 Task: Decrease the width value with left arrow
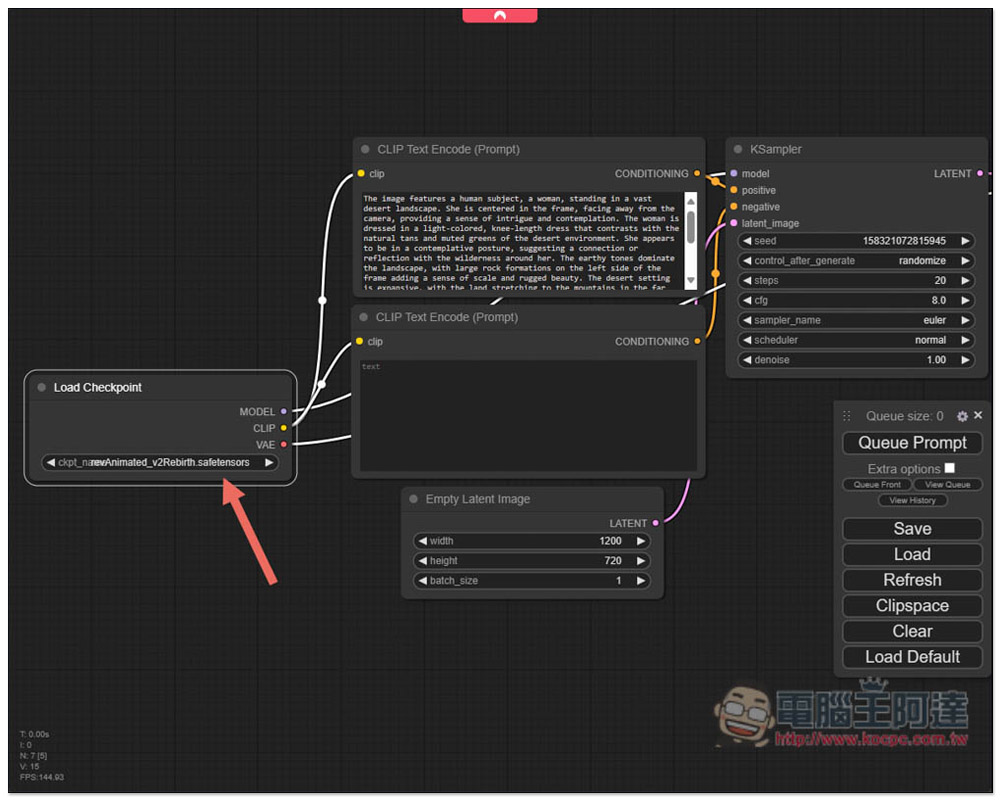pyautogui.click(x=422, y=541)
